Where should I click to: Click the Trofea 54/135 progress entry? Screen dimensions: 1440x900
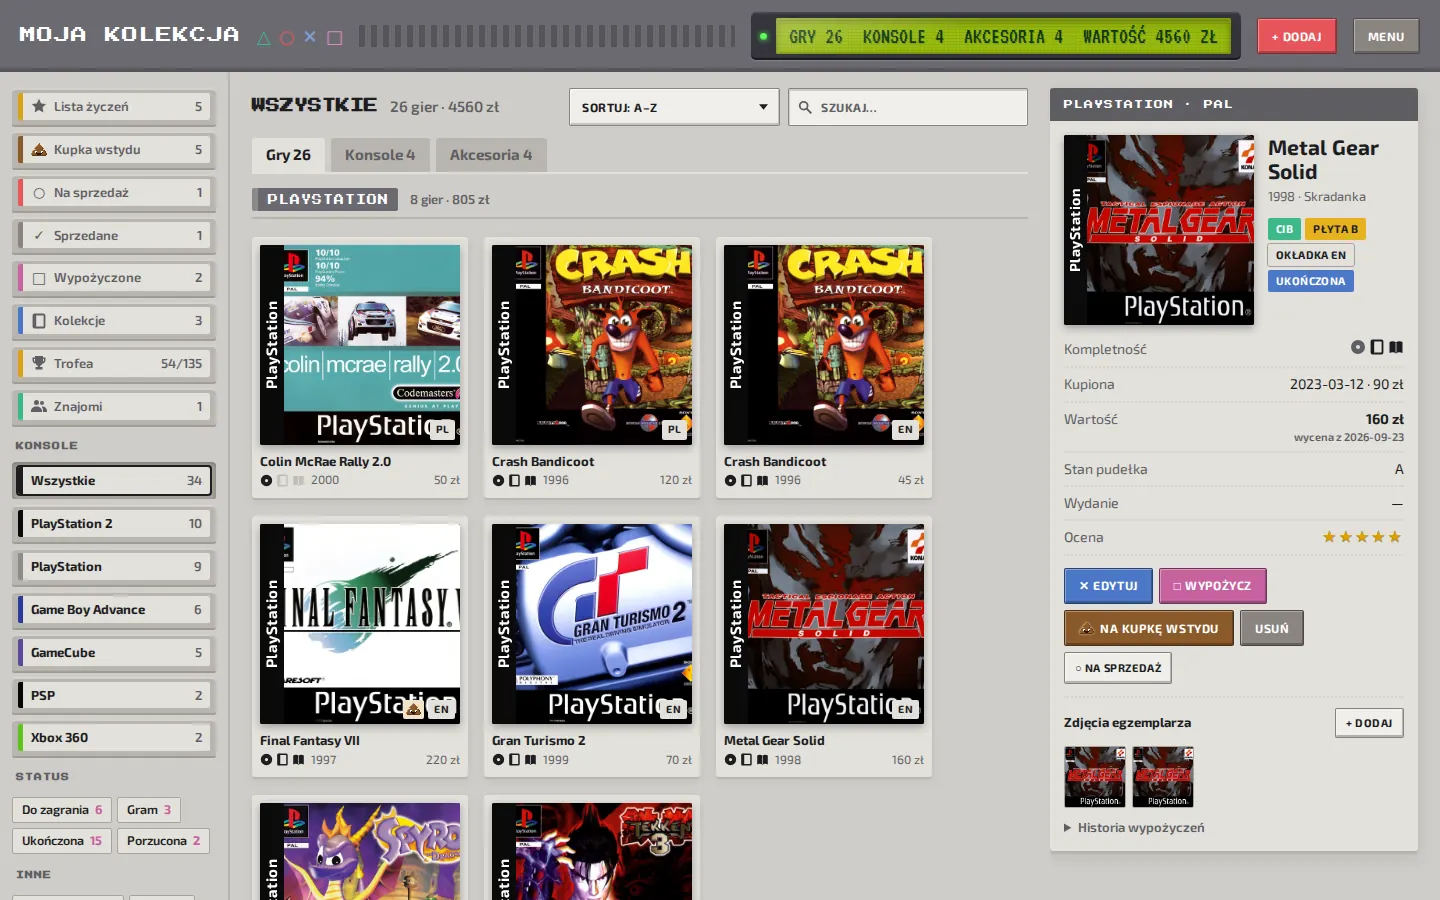pos(114,364)
